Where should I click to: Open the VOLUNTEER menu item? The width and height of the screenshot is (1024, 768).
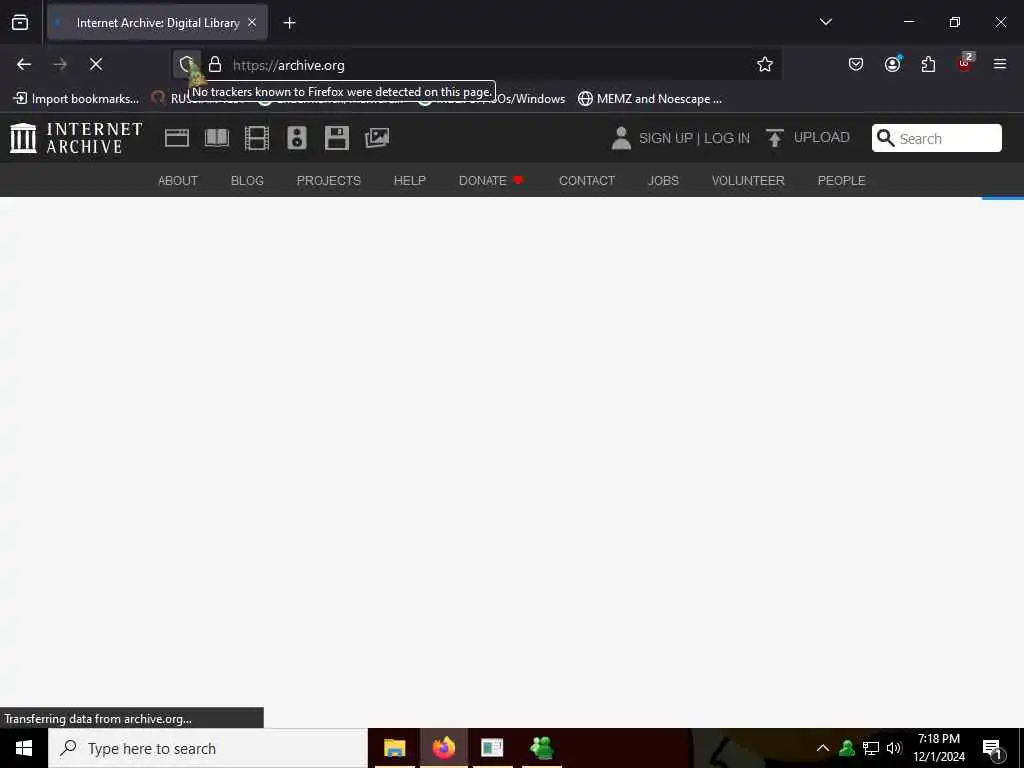[748, 181]
